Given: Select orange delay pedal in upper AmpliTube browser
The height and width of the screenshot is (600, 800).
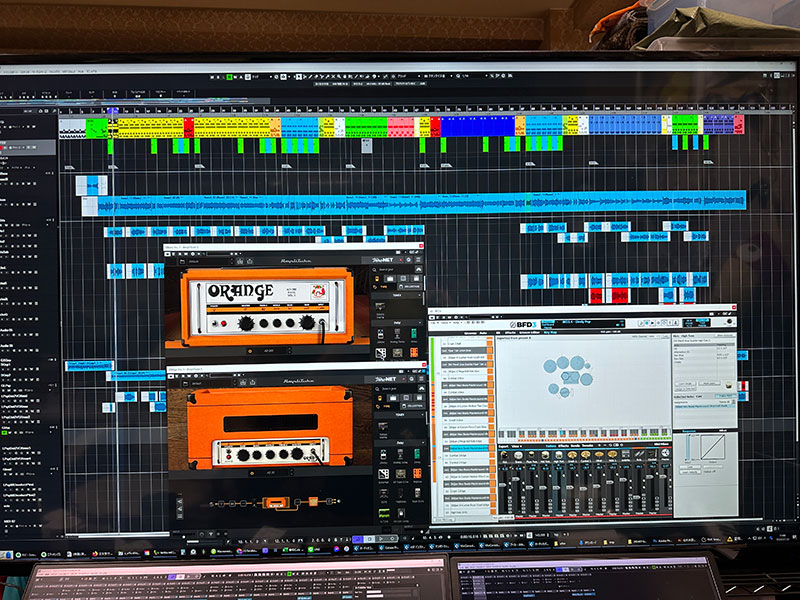Looking at the screenshot, I should (x=414, y=352).
